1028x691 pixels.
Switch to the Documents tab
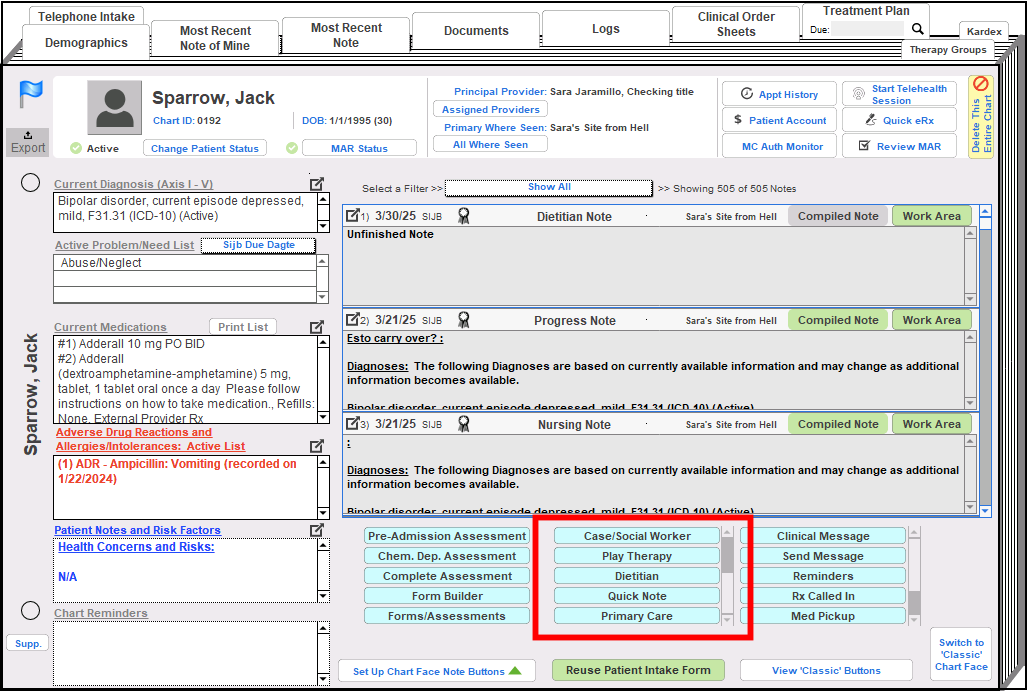(475, 30)
